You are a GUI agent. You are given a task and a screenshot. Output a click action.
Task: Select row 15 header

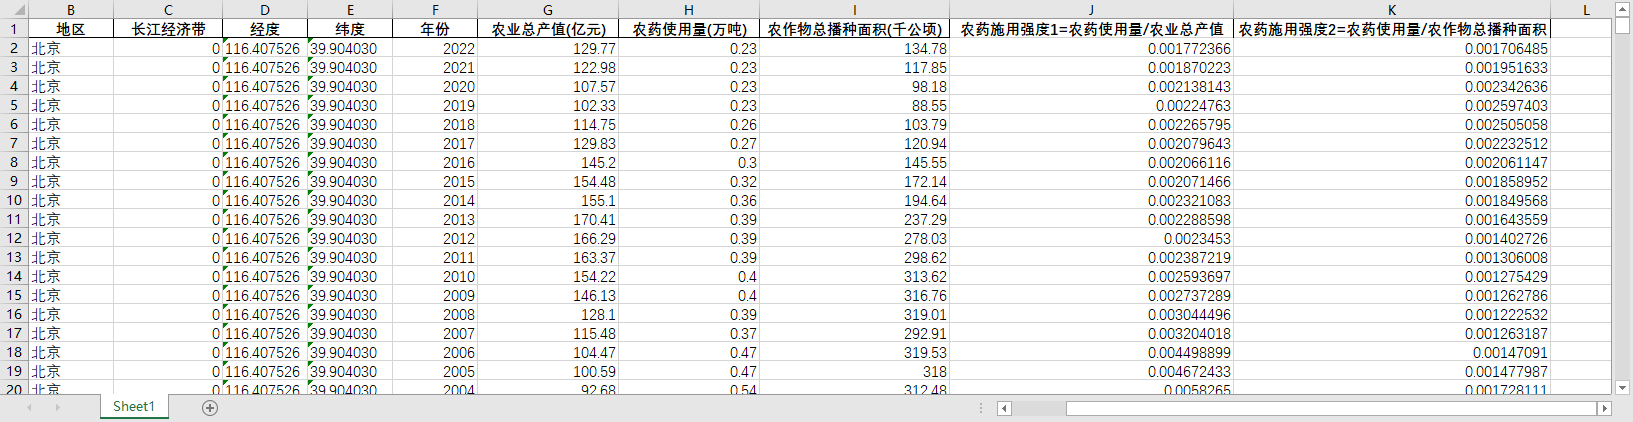click(x=14, y=295)
